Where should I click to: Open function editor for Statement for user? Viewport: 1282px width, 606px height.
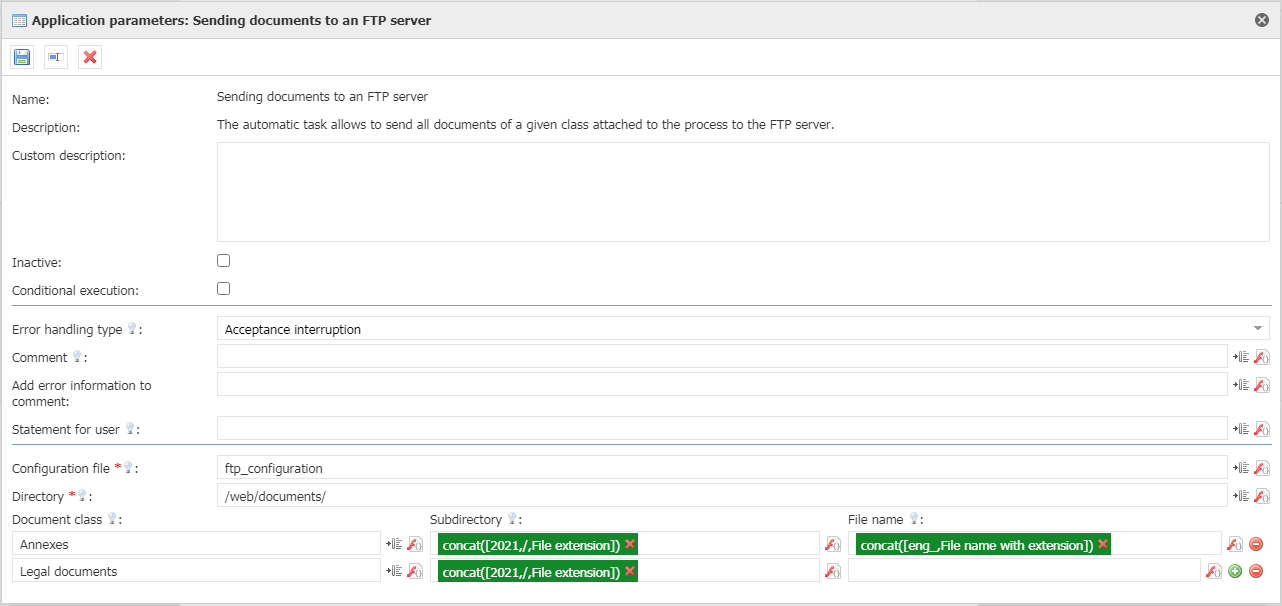[1261, 429]
